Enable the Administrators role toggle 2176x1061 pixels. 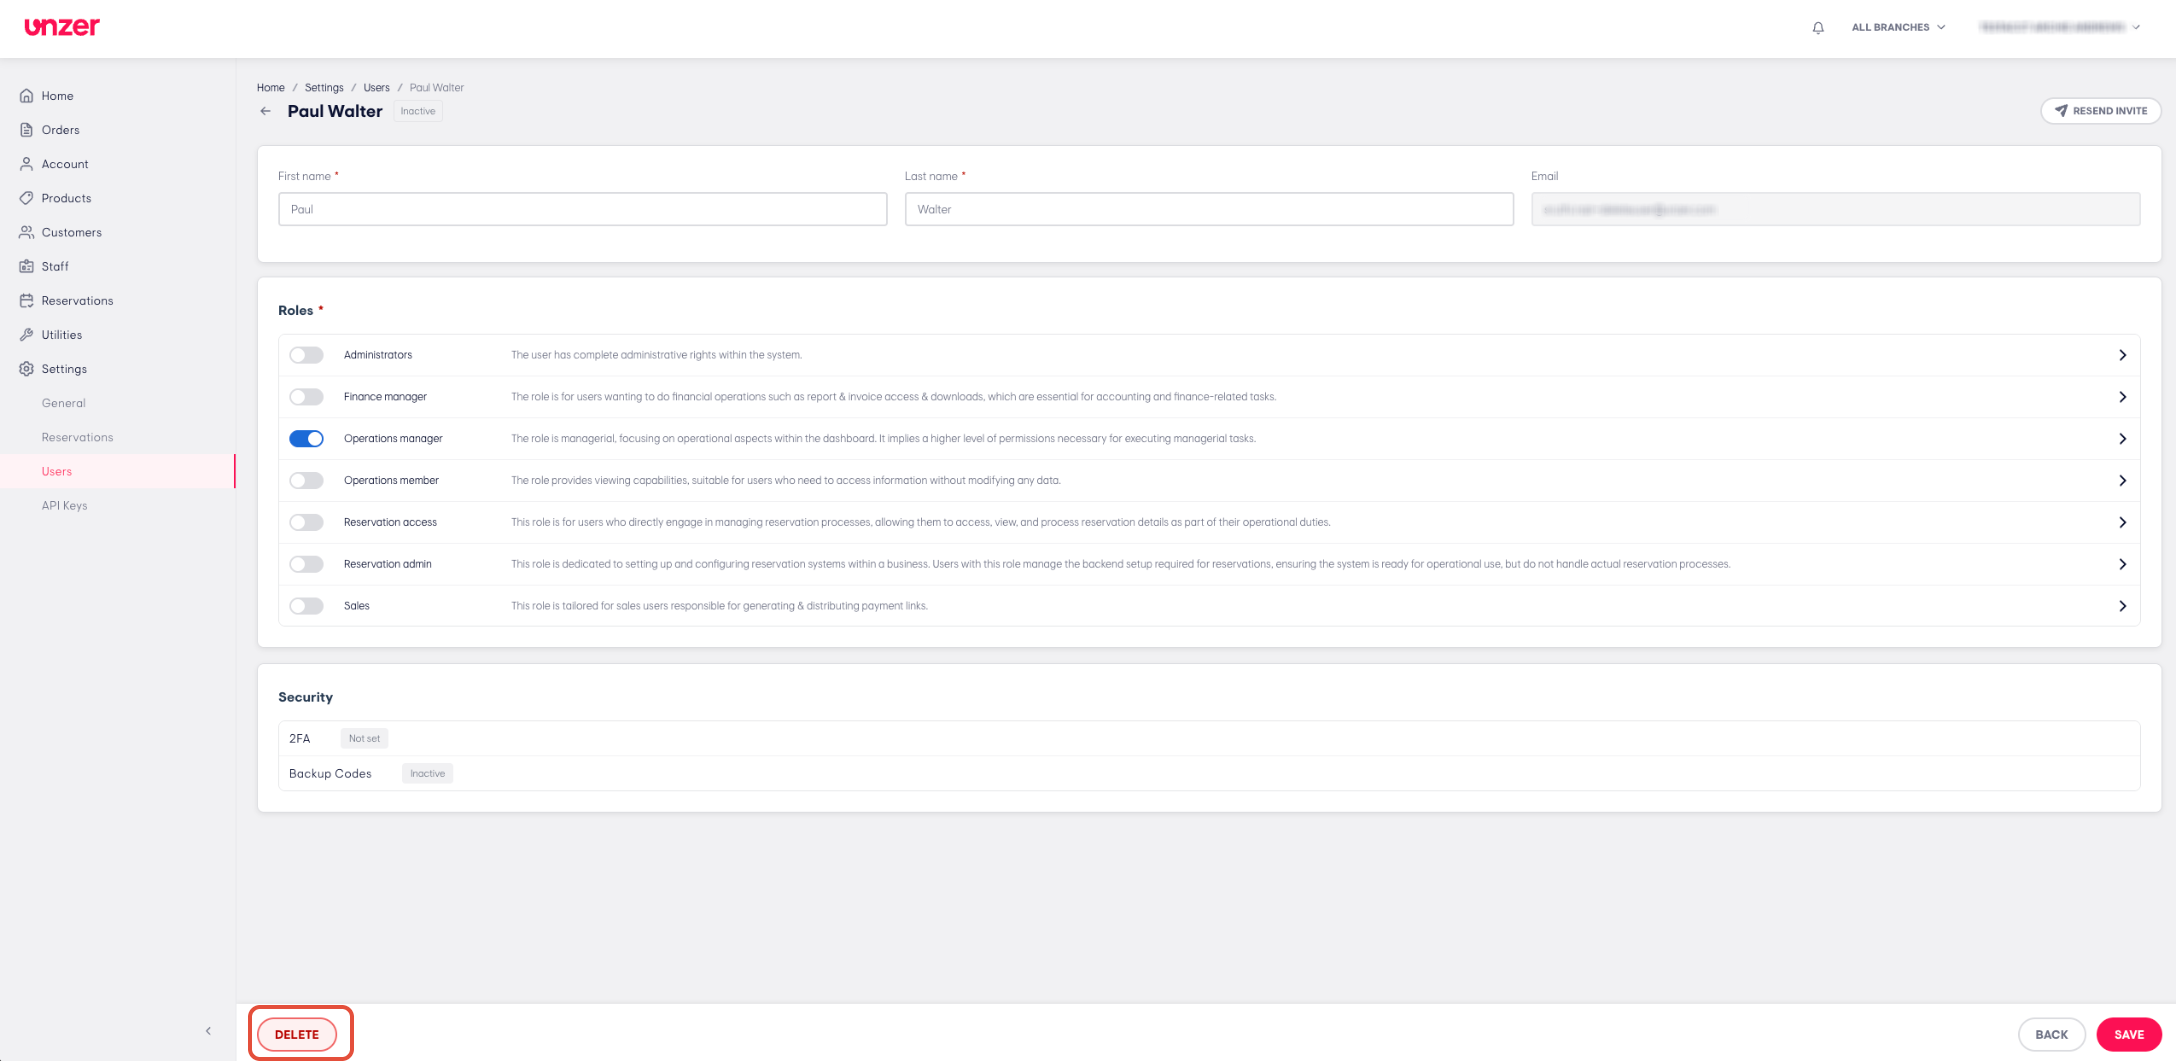306,355
